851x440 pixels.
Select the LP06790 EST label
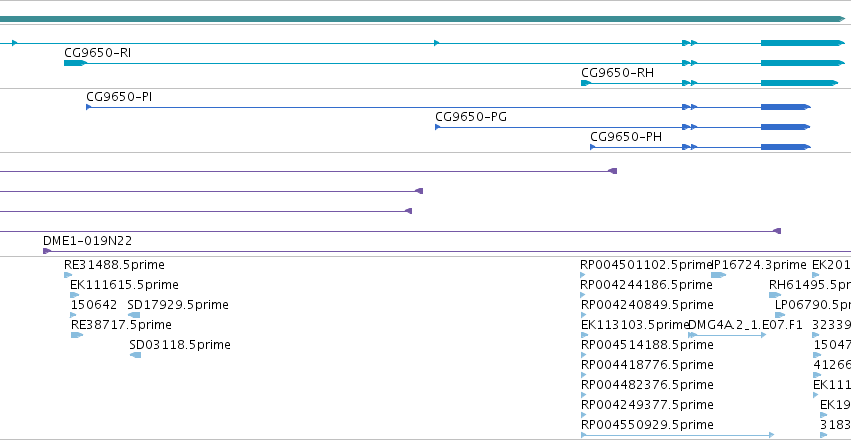coord(813,305)
